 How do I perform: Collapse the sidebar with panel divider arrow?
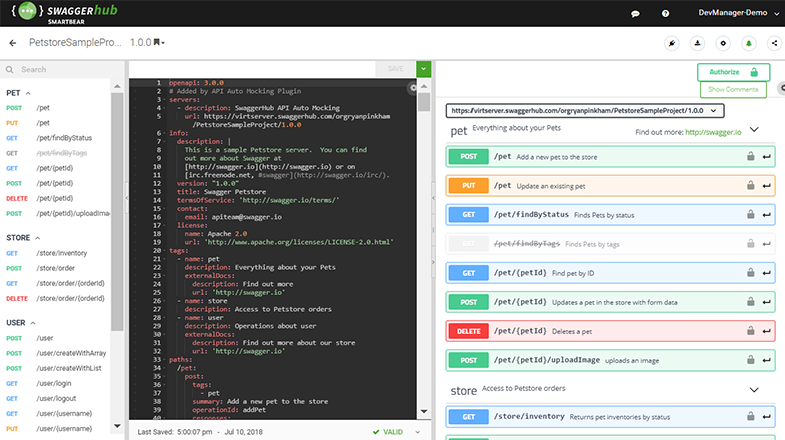click(x=127, y=198)
